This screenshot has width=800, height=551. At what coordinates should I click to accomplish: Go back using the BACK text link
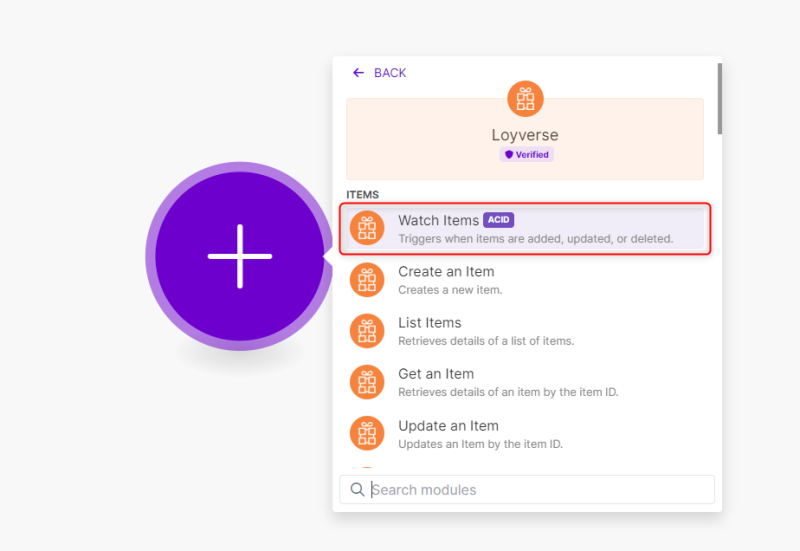[x=390, y=73]
